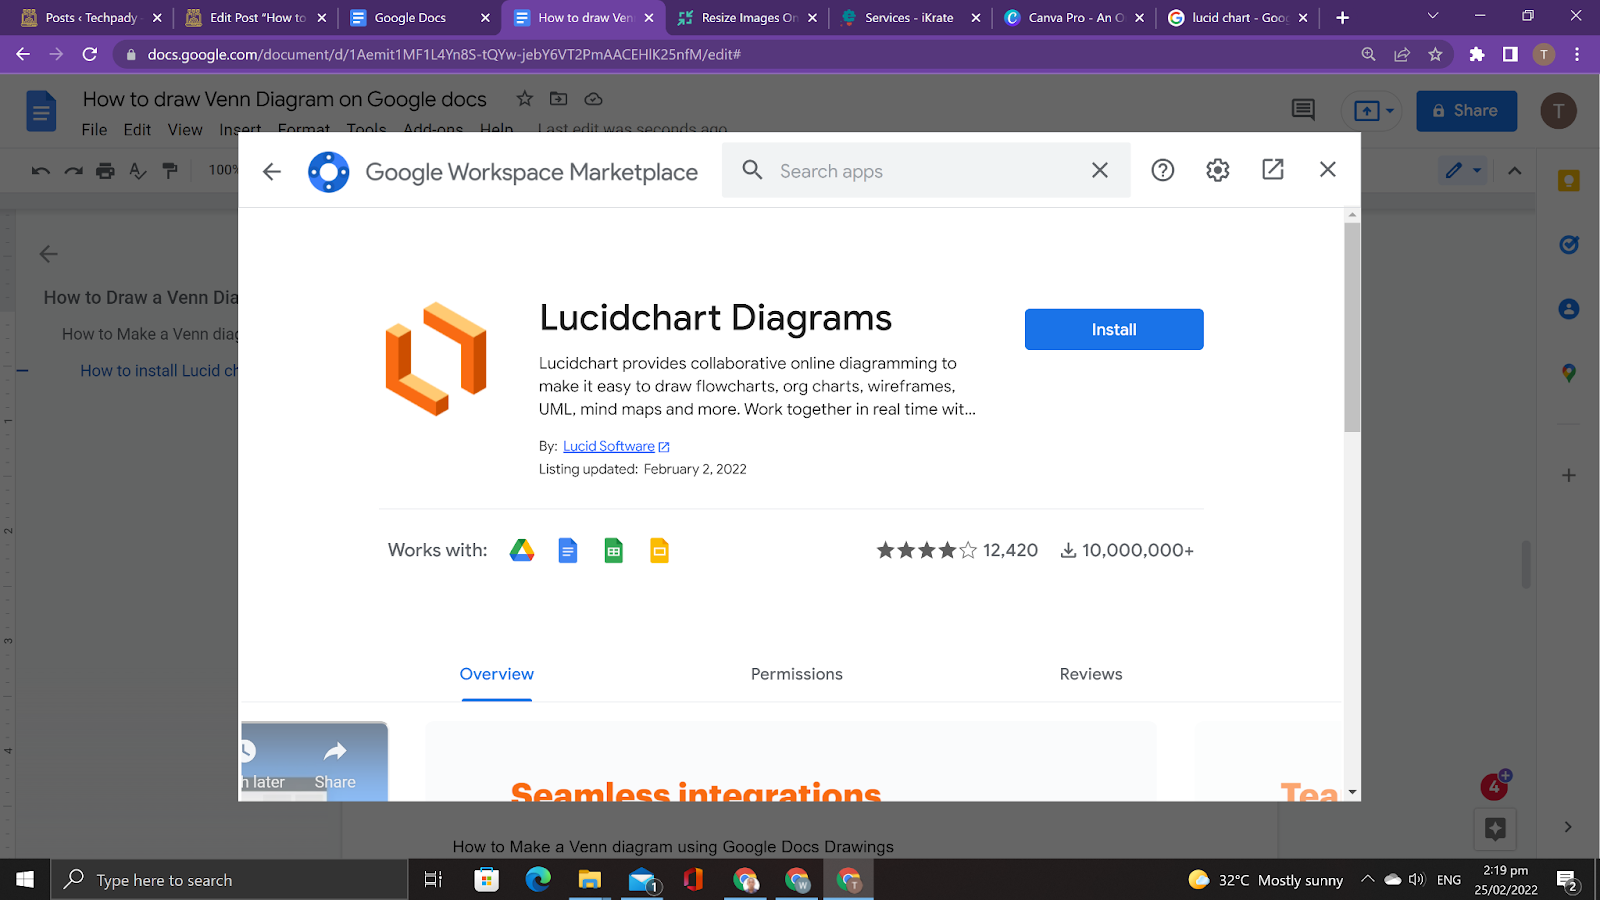
Task: Click the blue Share button in Docs
Action: click(x=1466, y=111)
